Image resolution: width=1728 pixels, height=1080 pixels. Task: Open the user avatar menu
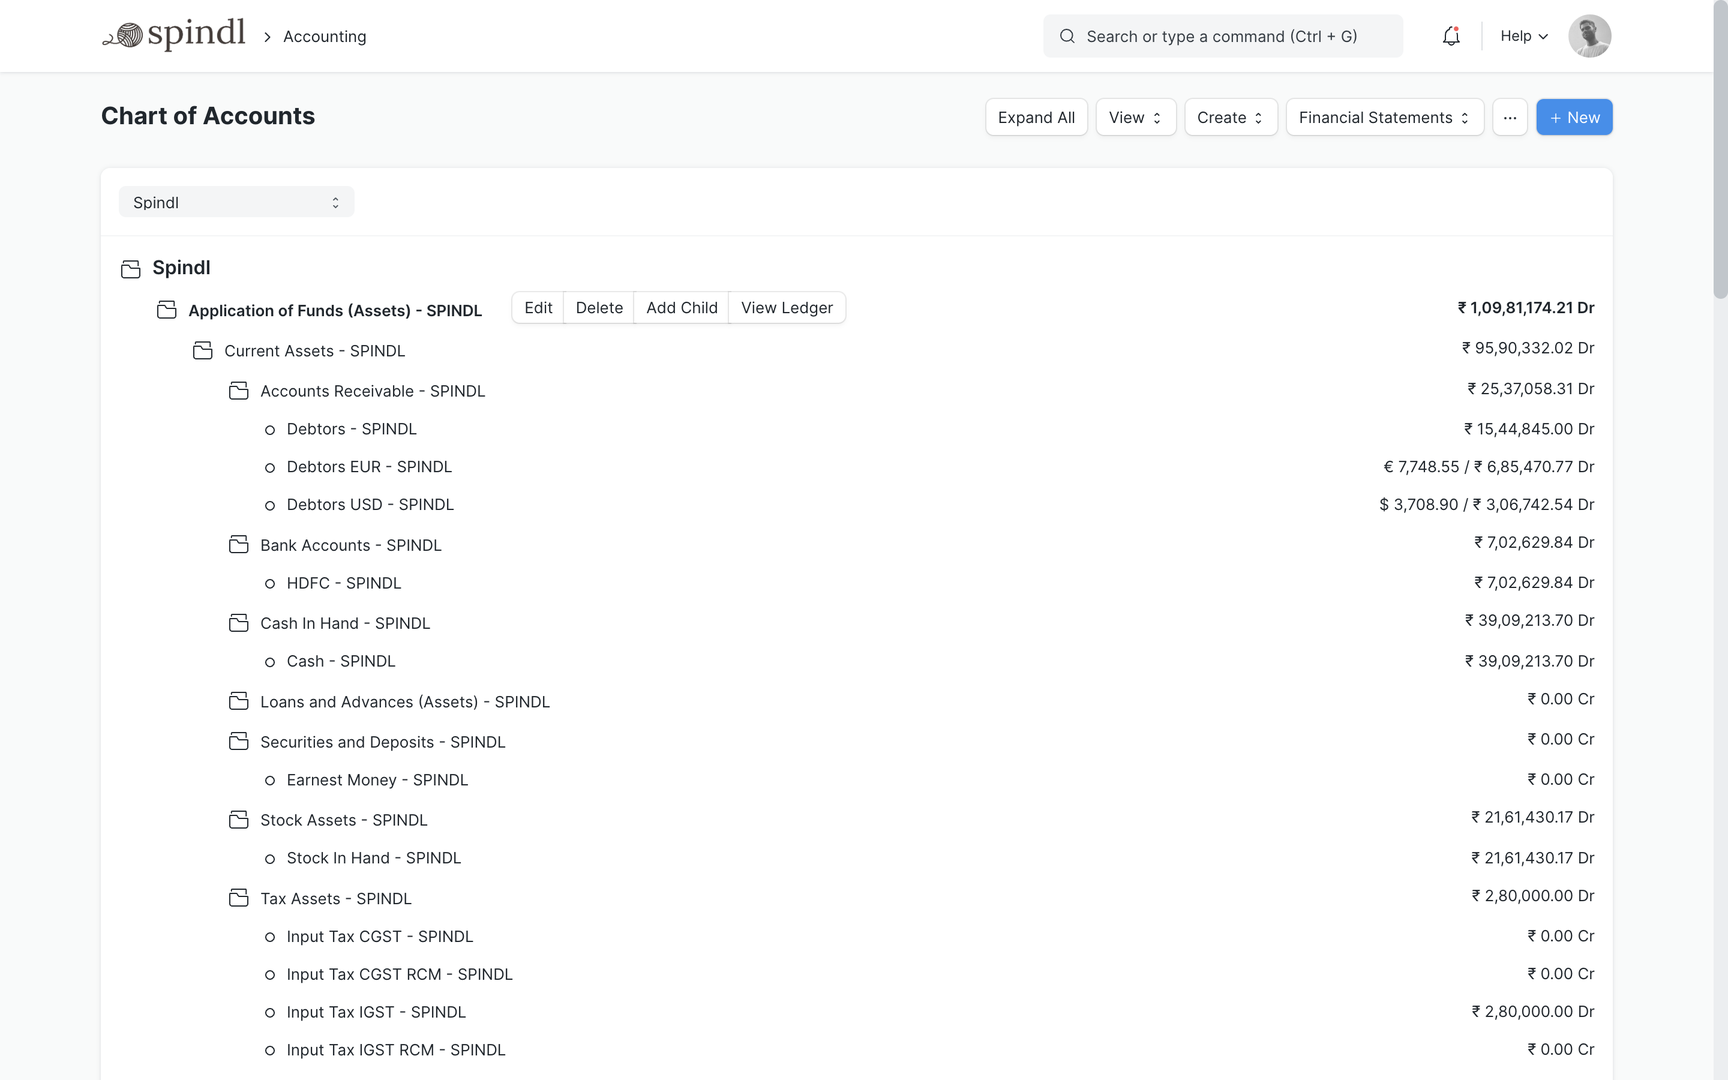[x=1589, y=36]
